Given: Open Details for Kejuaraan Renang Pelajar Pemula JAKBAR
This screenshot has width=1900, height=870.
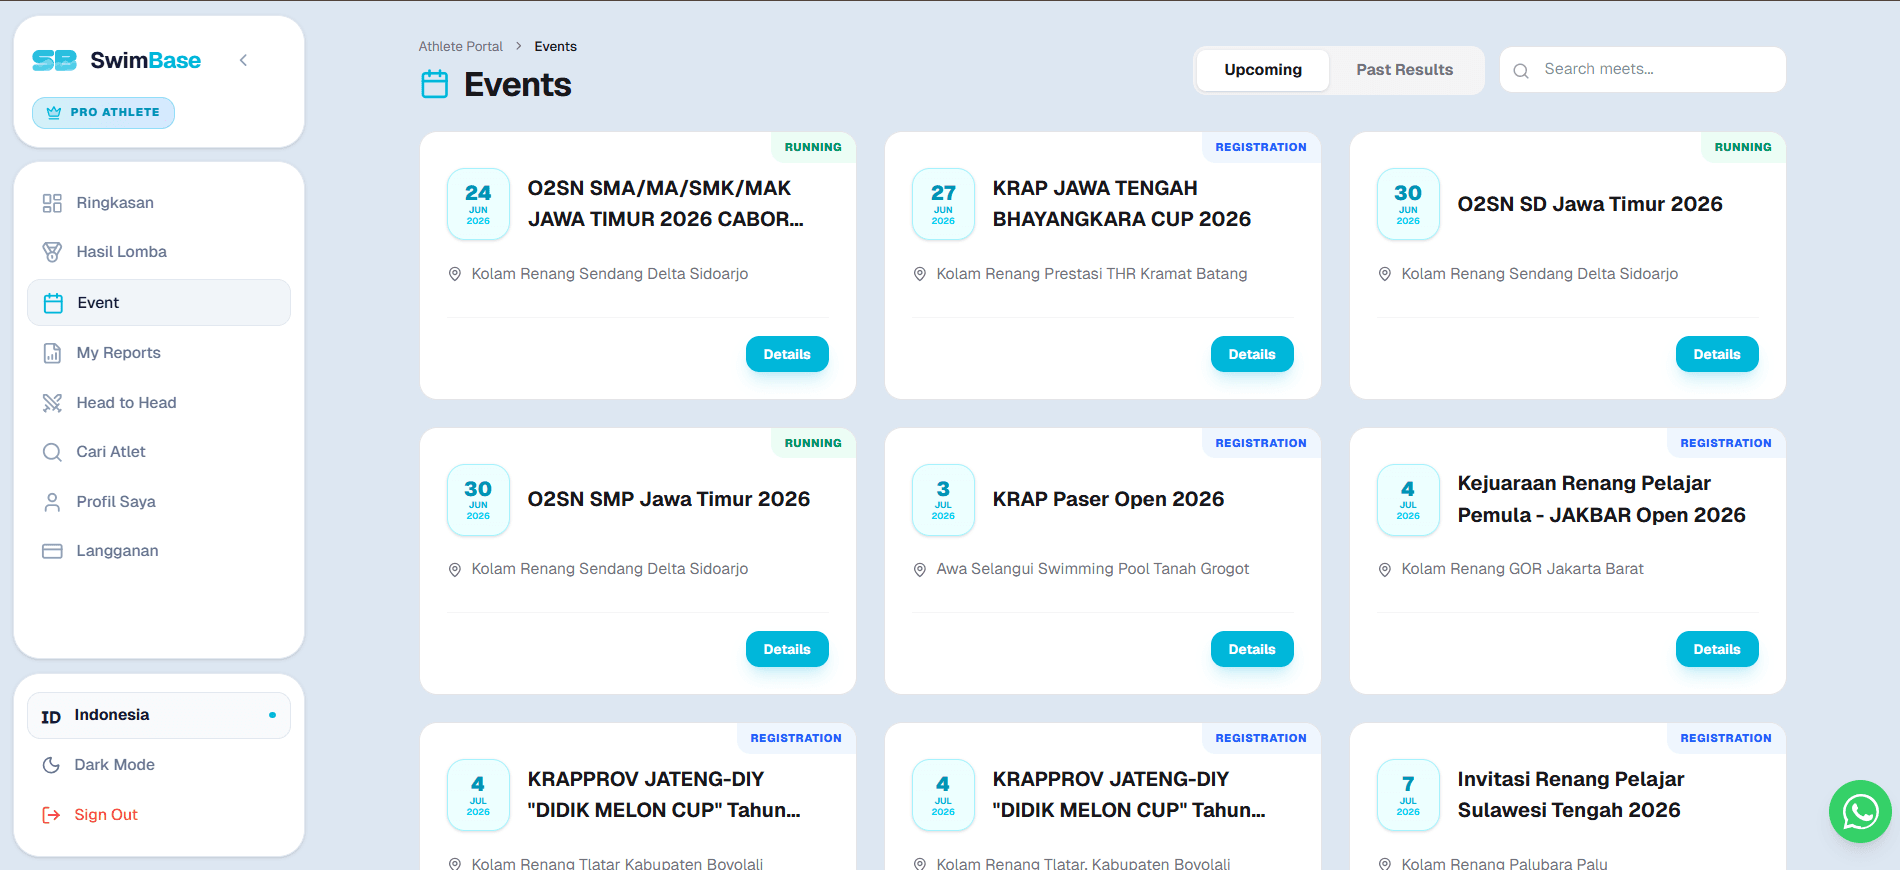Looking at the screenshot, I should pos(1717,649).
